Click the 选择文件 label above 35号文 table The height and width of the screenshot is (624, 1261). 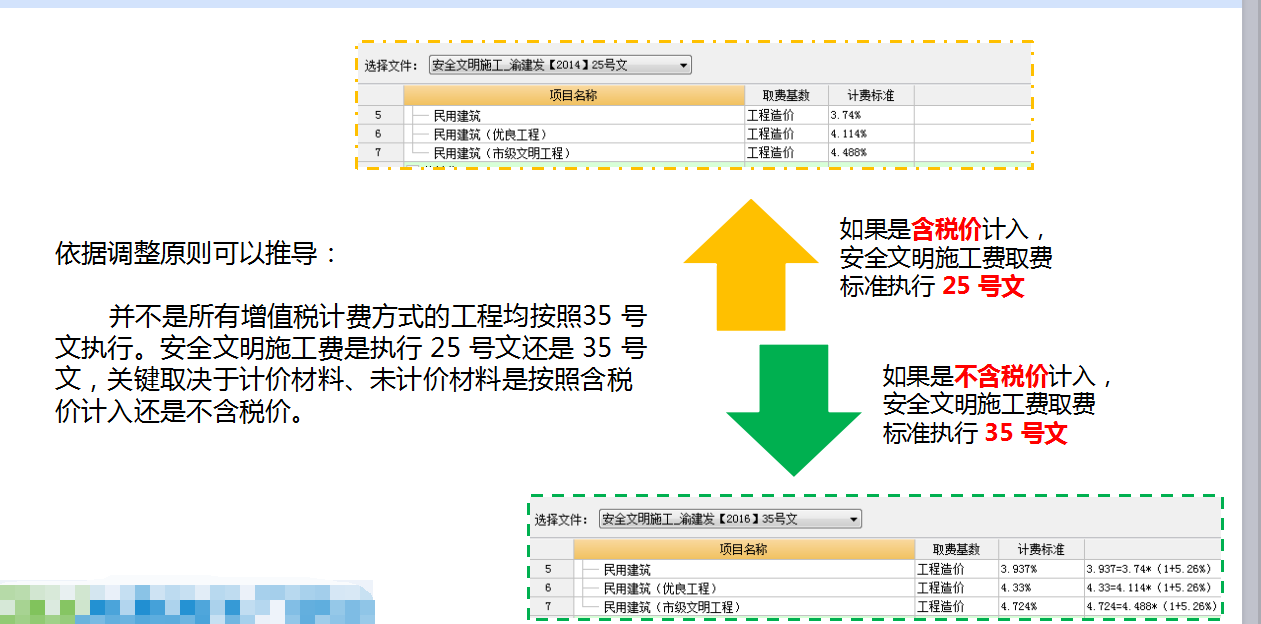(561, 520)
